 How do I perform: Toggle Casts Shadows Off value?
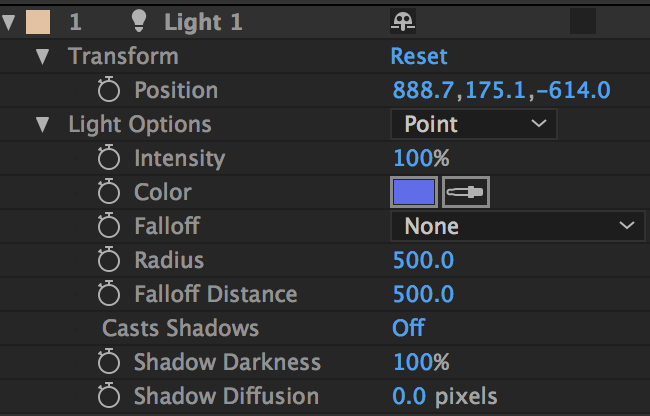(408, 328)
